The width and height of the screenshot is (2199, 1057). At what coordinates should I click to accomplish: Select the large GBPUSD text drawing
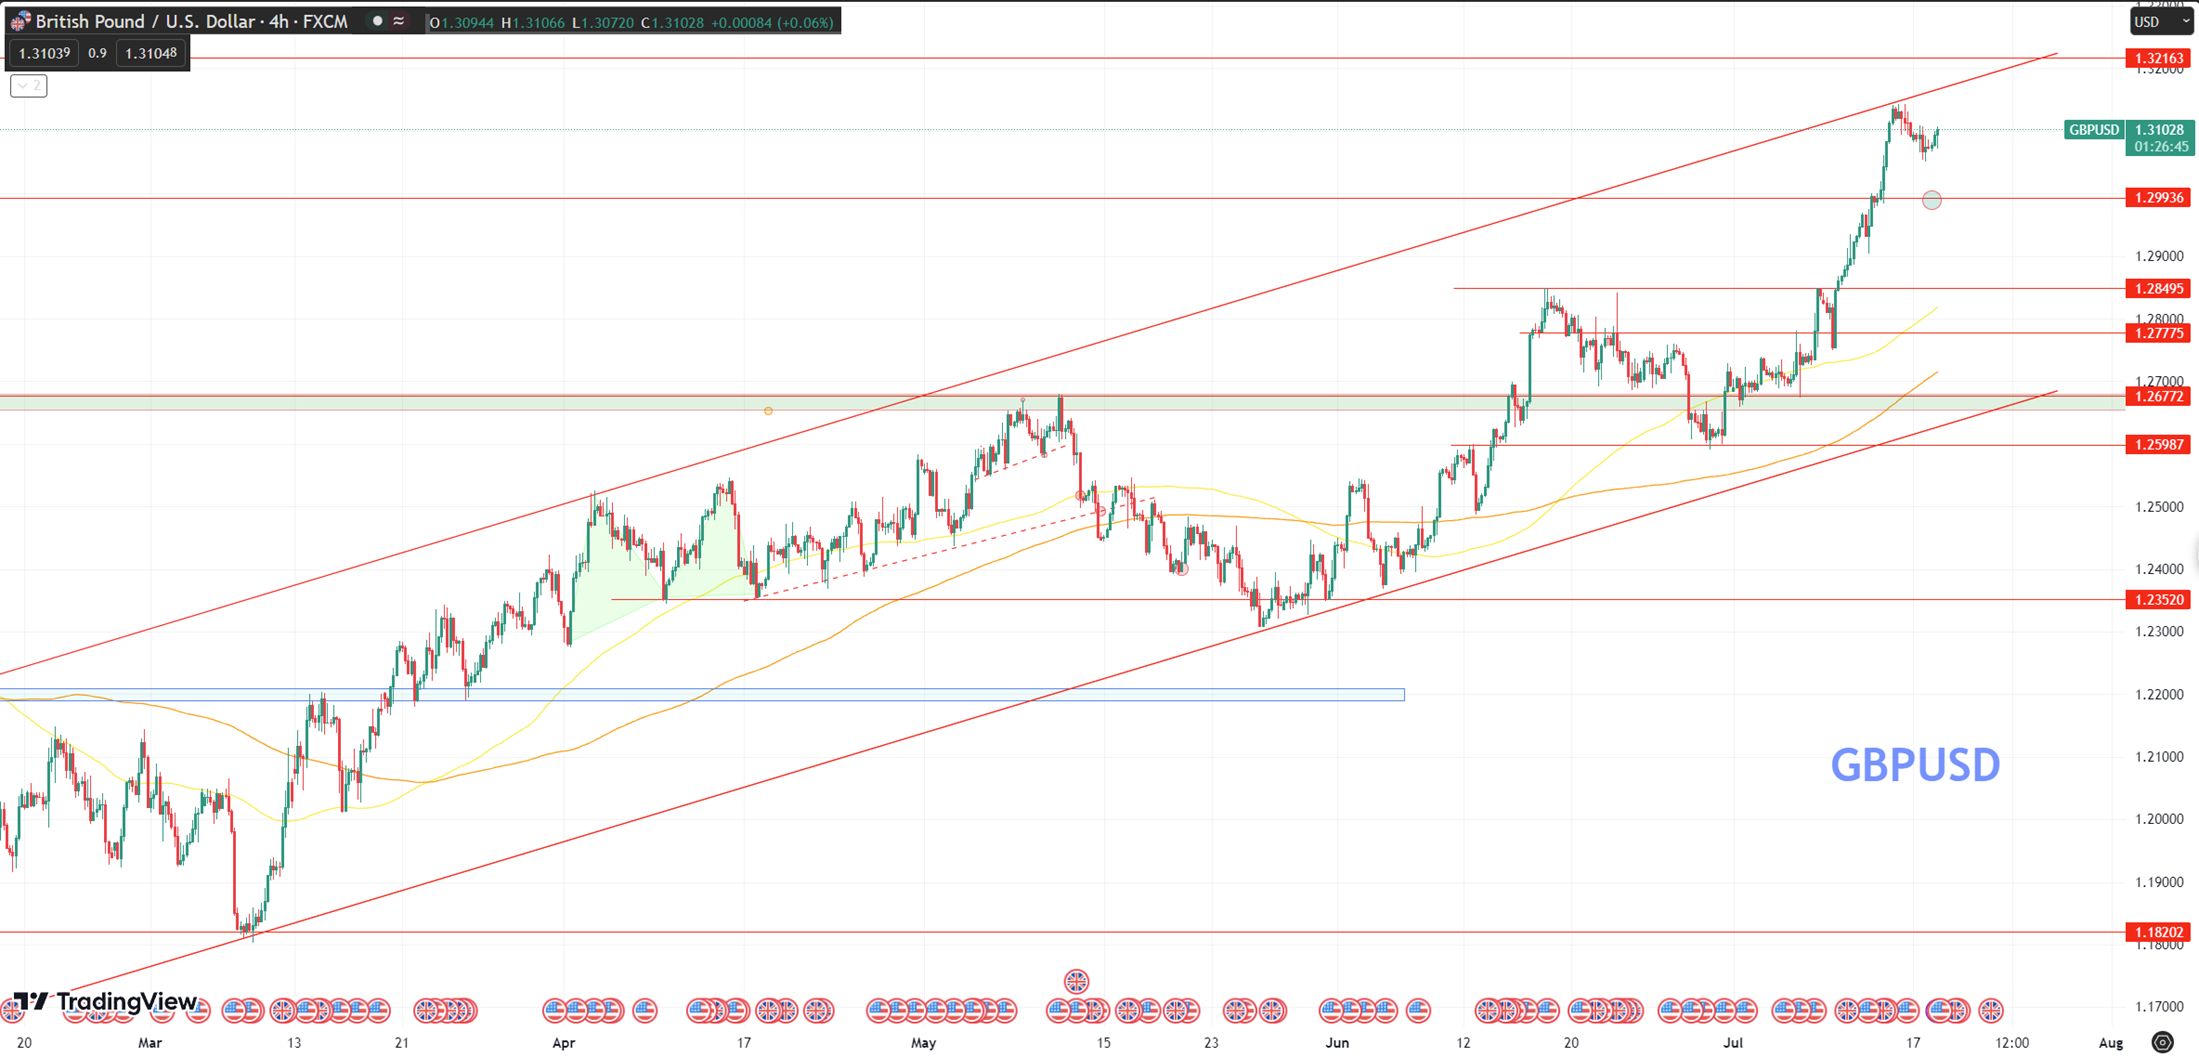[x=1915, y=765]
